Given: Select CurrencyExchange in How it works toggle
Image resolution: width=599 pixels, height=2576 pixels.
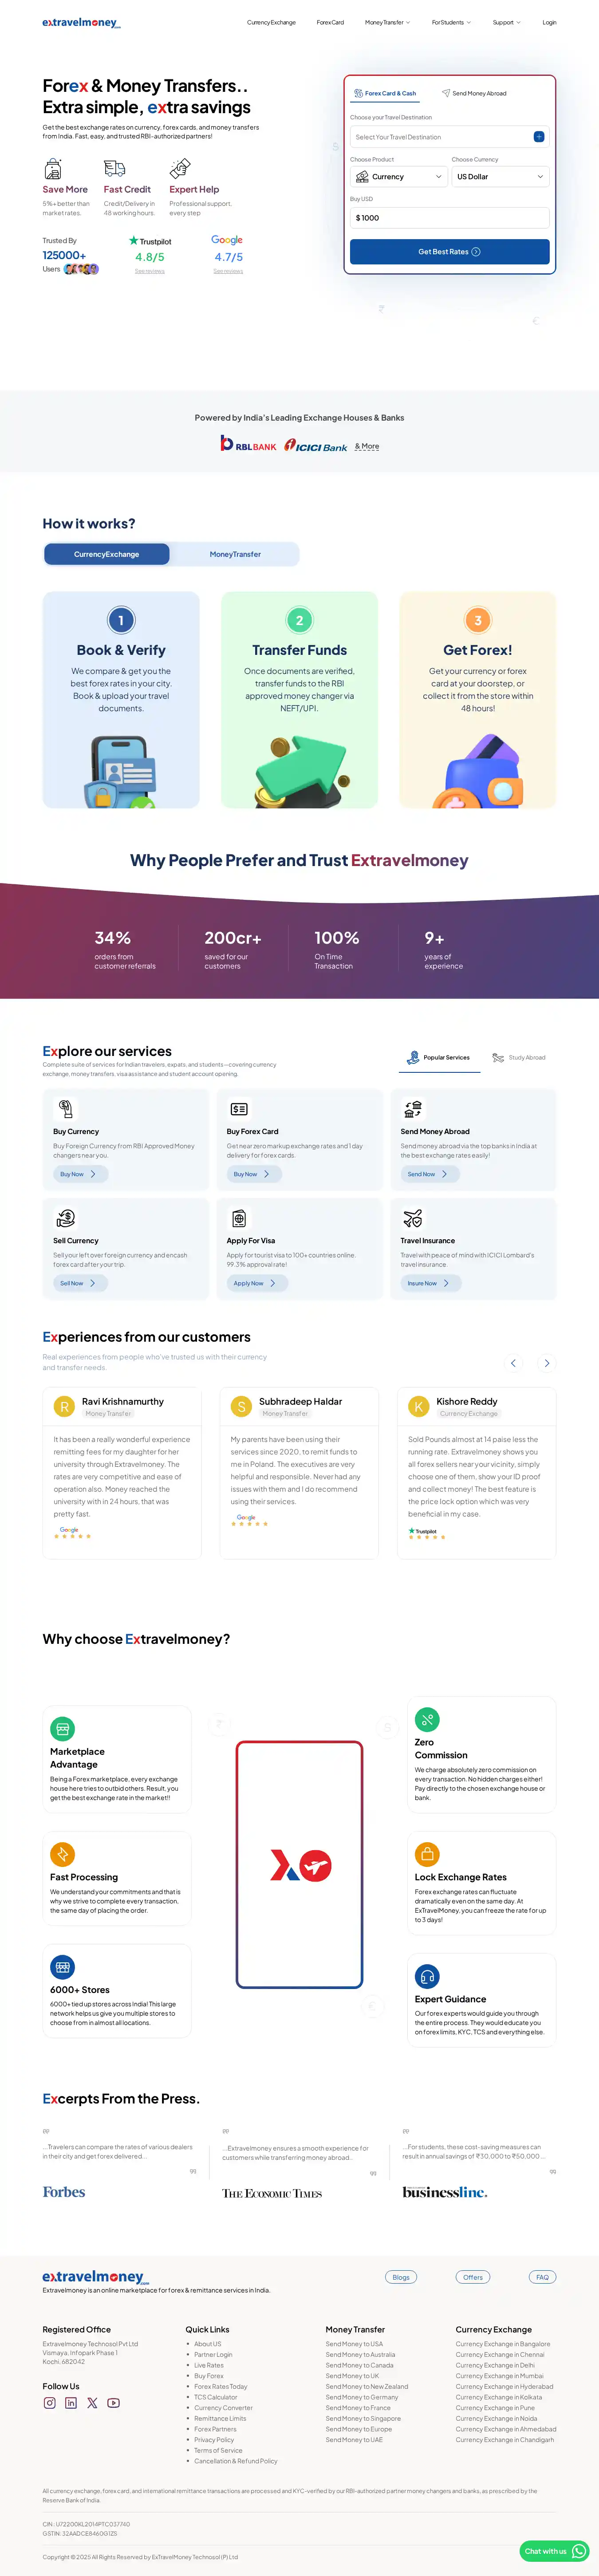Looking at the screenshot, I should click(107, 554).
